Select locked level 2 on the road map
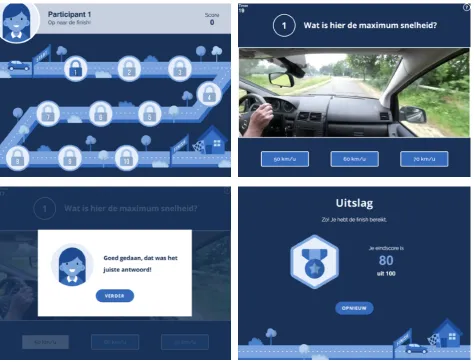Viewport: 474px width, 362px height. 129,69
